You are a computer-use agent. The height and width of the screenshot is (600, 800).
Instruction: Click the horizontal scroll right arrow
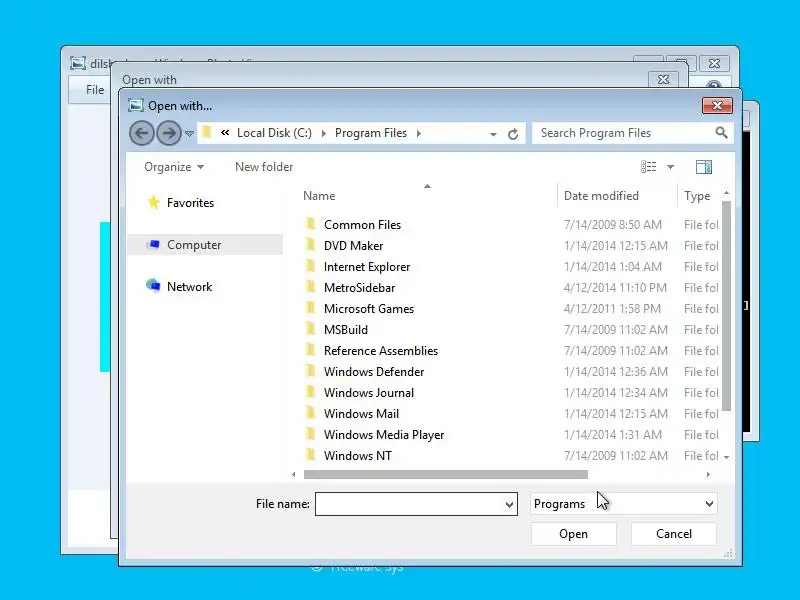(x=708, y=474)
